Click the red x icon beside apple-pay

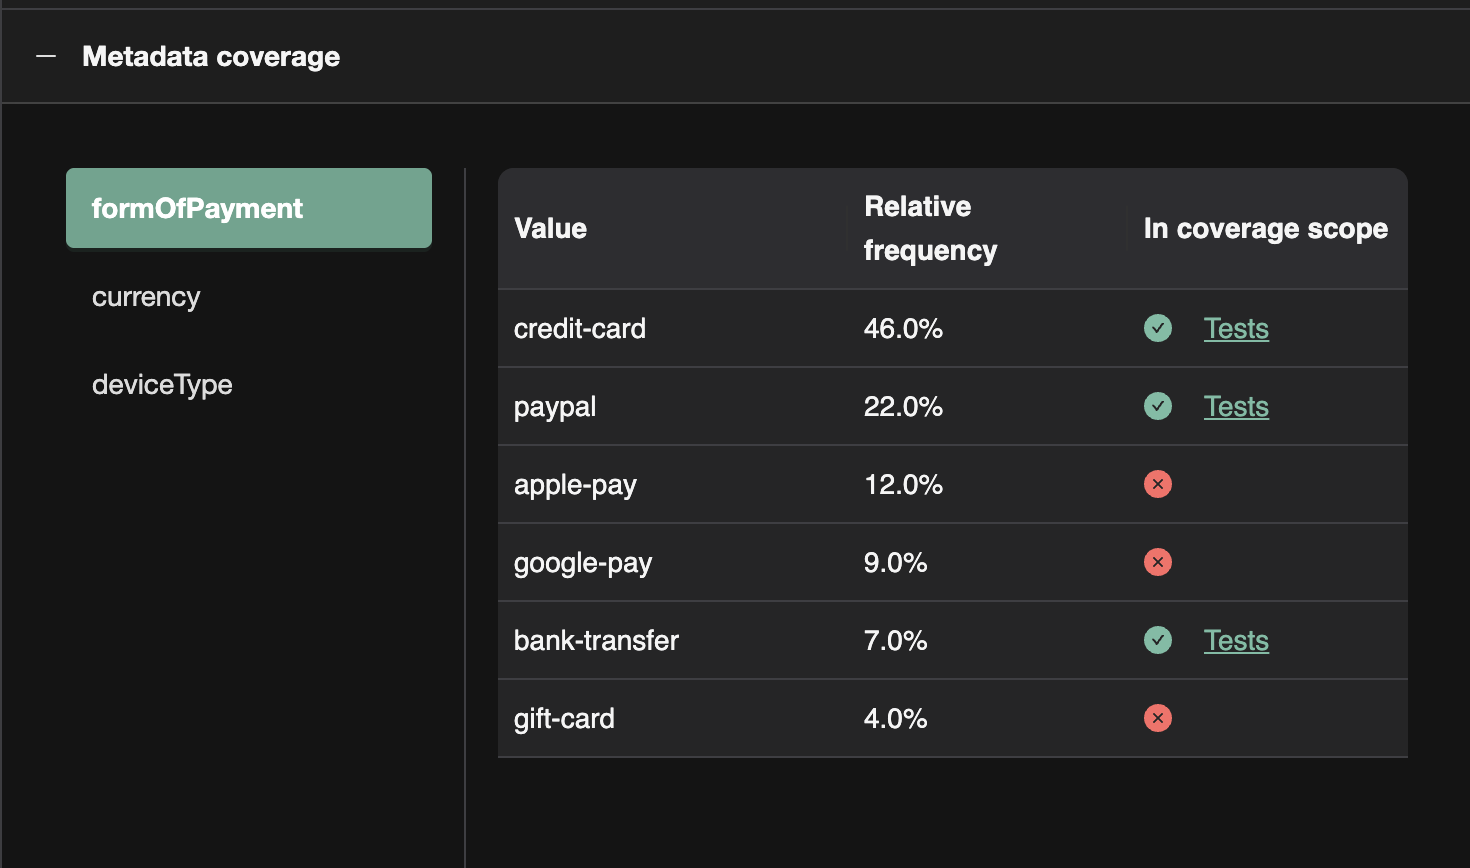tap(1157, 484)
